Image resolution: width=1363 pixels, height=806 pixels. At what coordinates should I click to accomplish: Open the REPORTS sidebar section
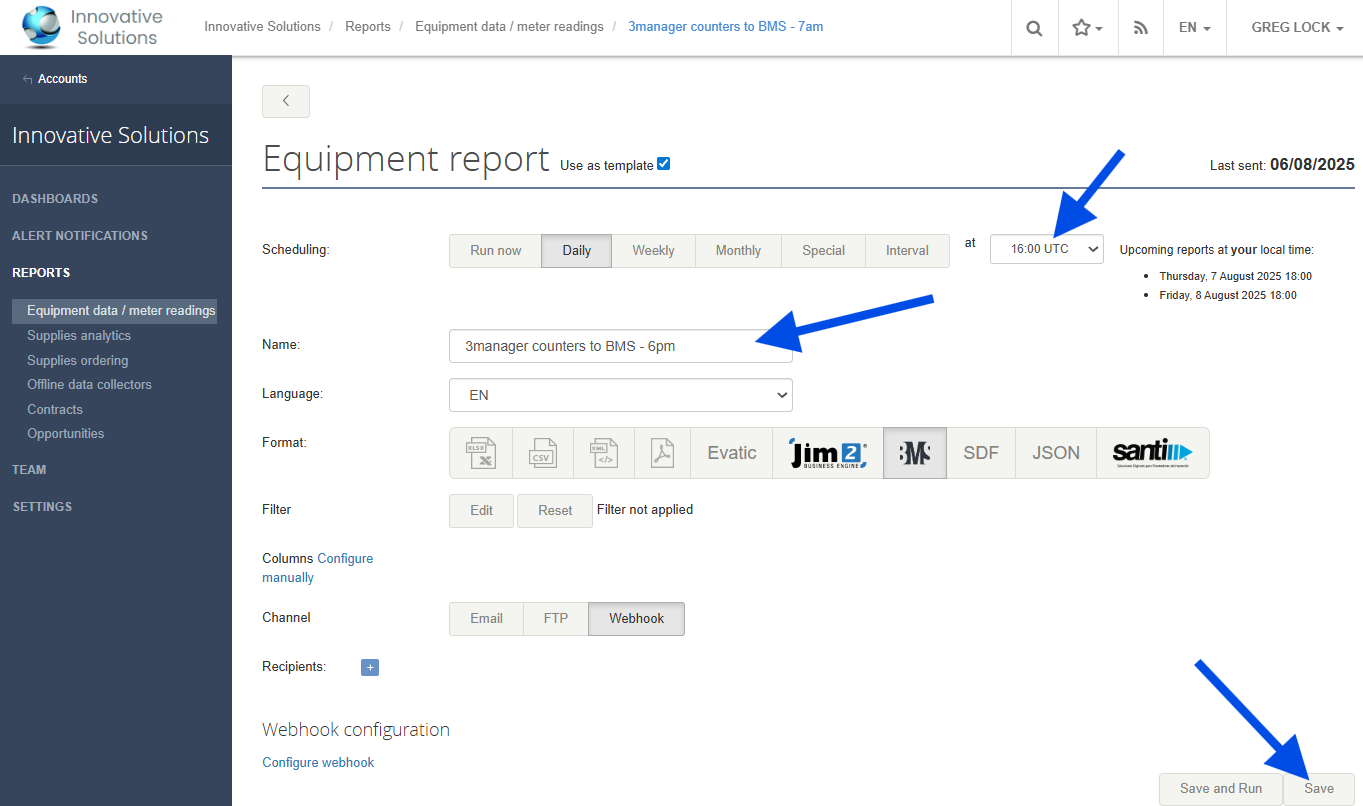[x=41, y=273]
